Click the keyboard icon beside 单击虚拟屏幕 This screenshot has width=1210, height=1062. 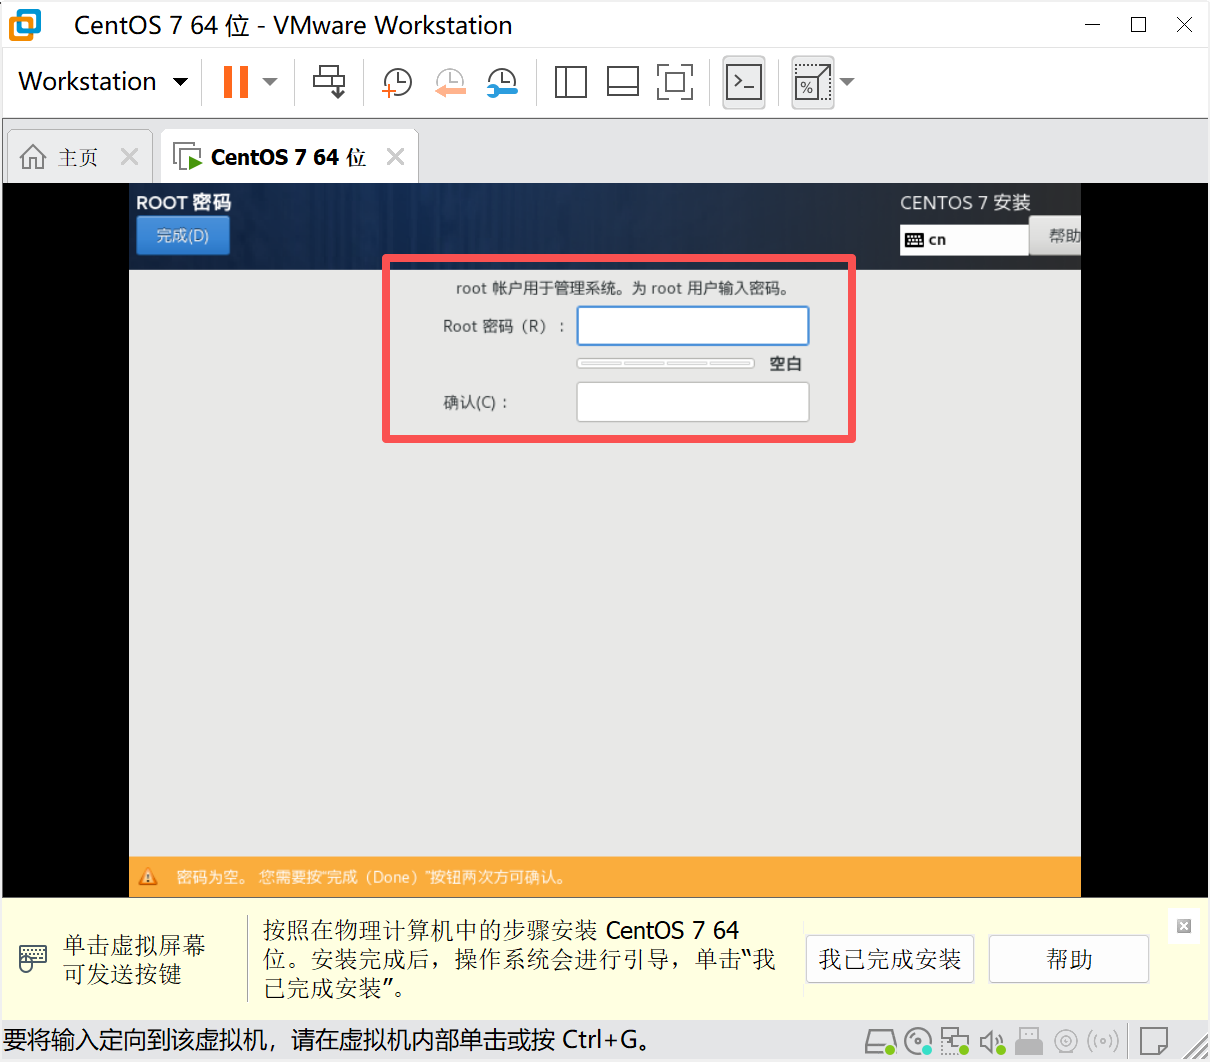point(33,958)
